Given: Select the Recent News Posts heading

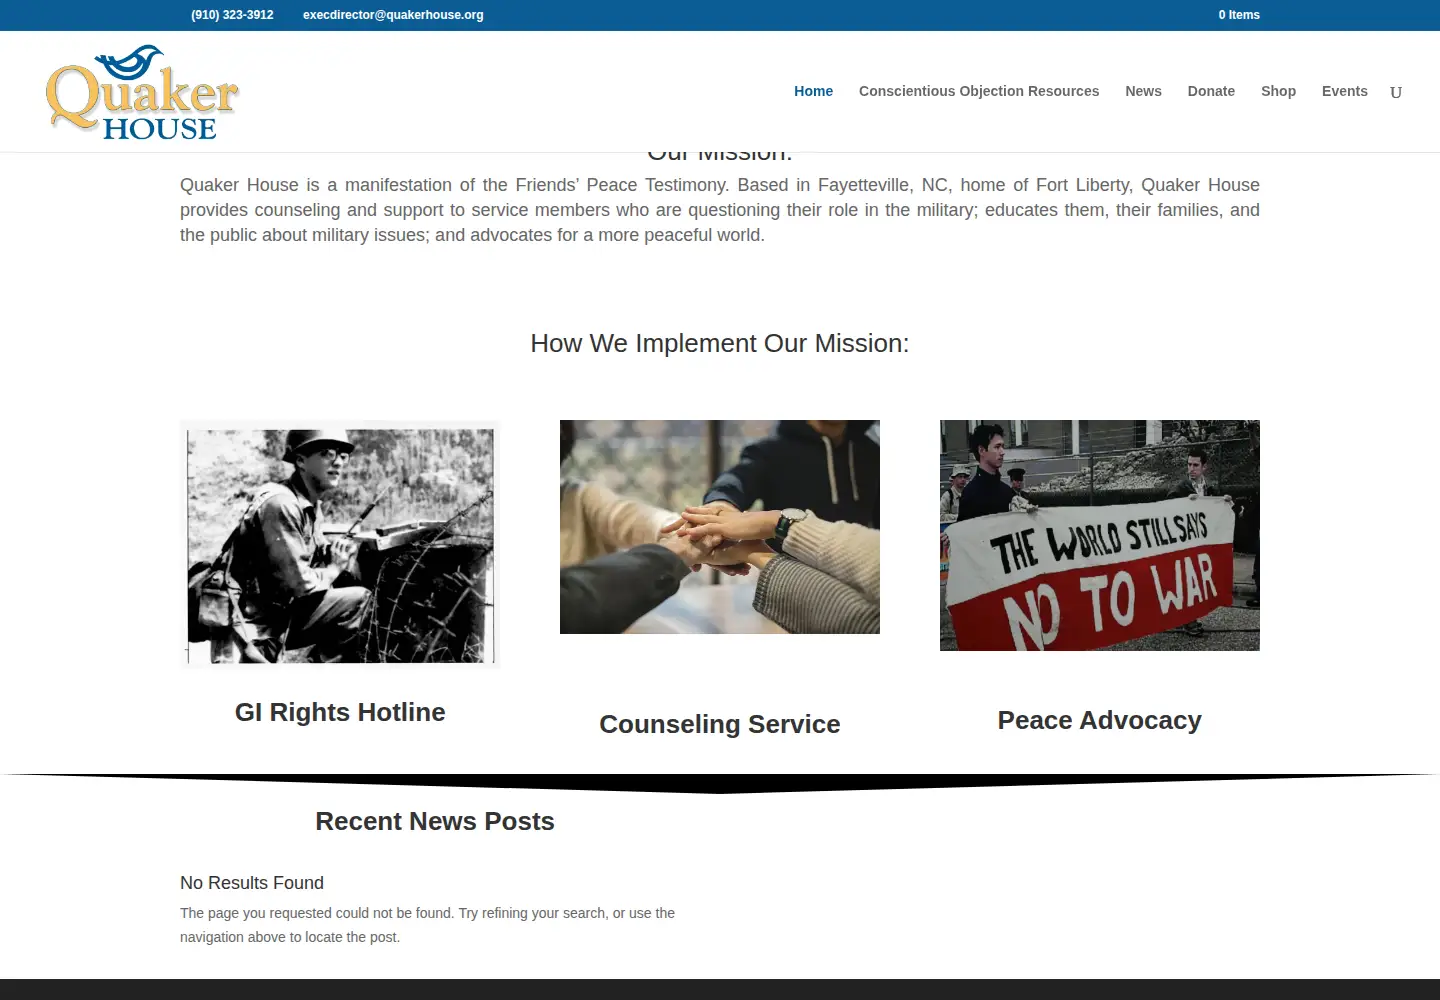Looking at the screenshot, I should pyautogui.click(x=435, y=821).
